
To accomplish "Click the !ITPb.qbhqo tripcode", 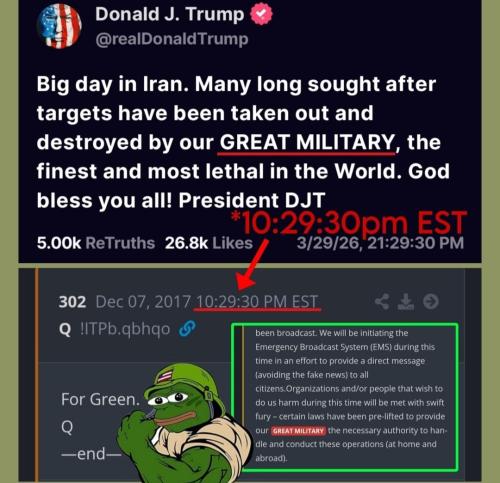I will [x=125, y=329].
